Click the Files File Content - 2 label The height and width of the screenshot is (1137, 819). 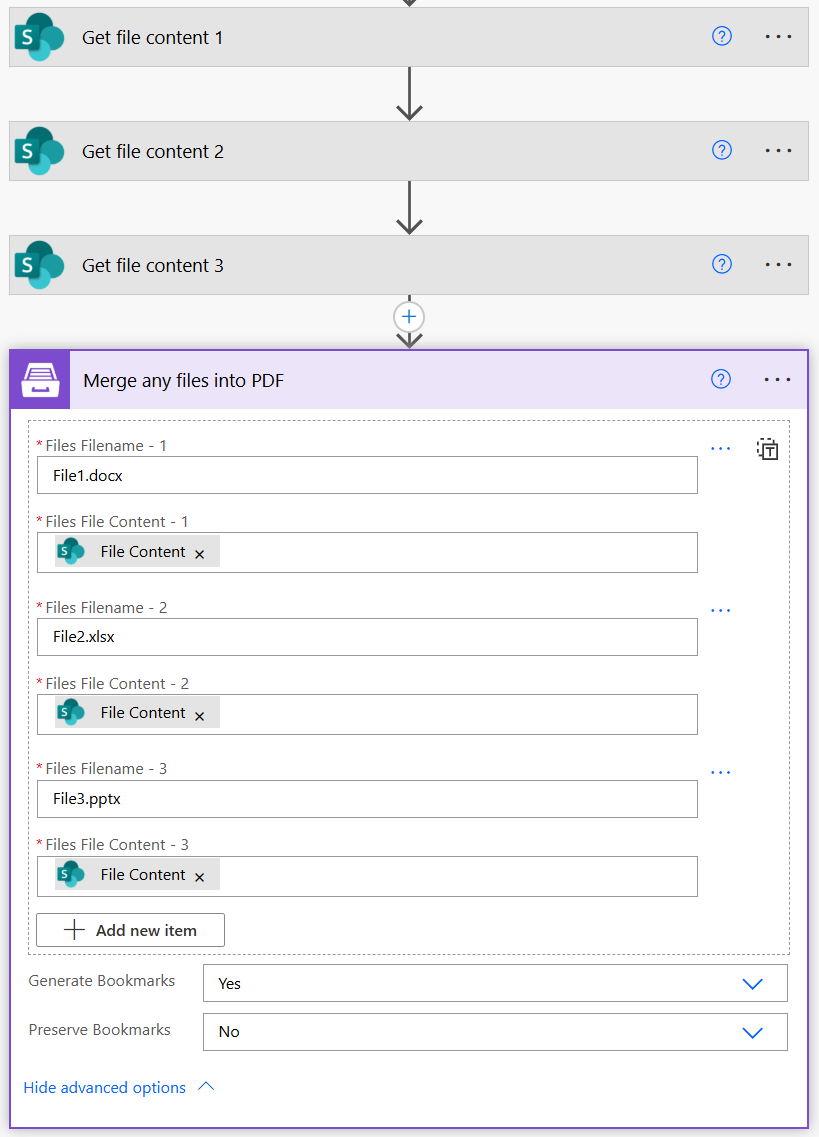pos(117,683)
